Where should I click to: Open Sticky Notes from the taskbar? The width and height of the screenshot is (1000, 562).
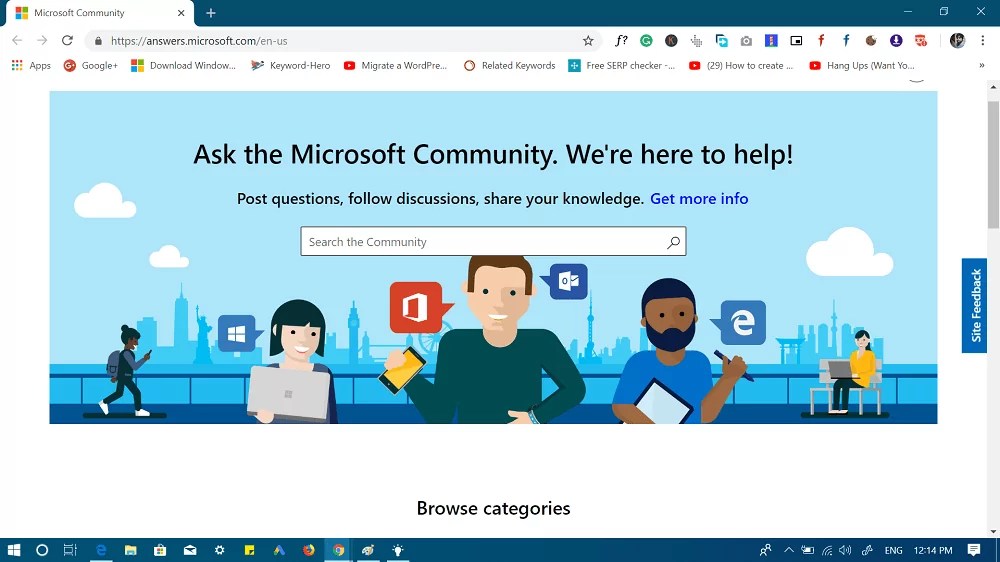click(x=249, y=550)
